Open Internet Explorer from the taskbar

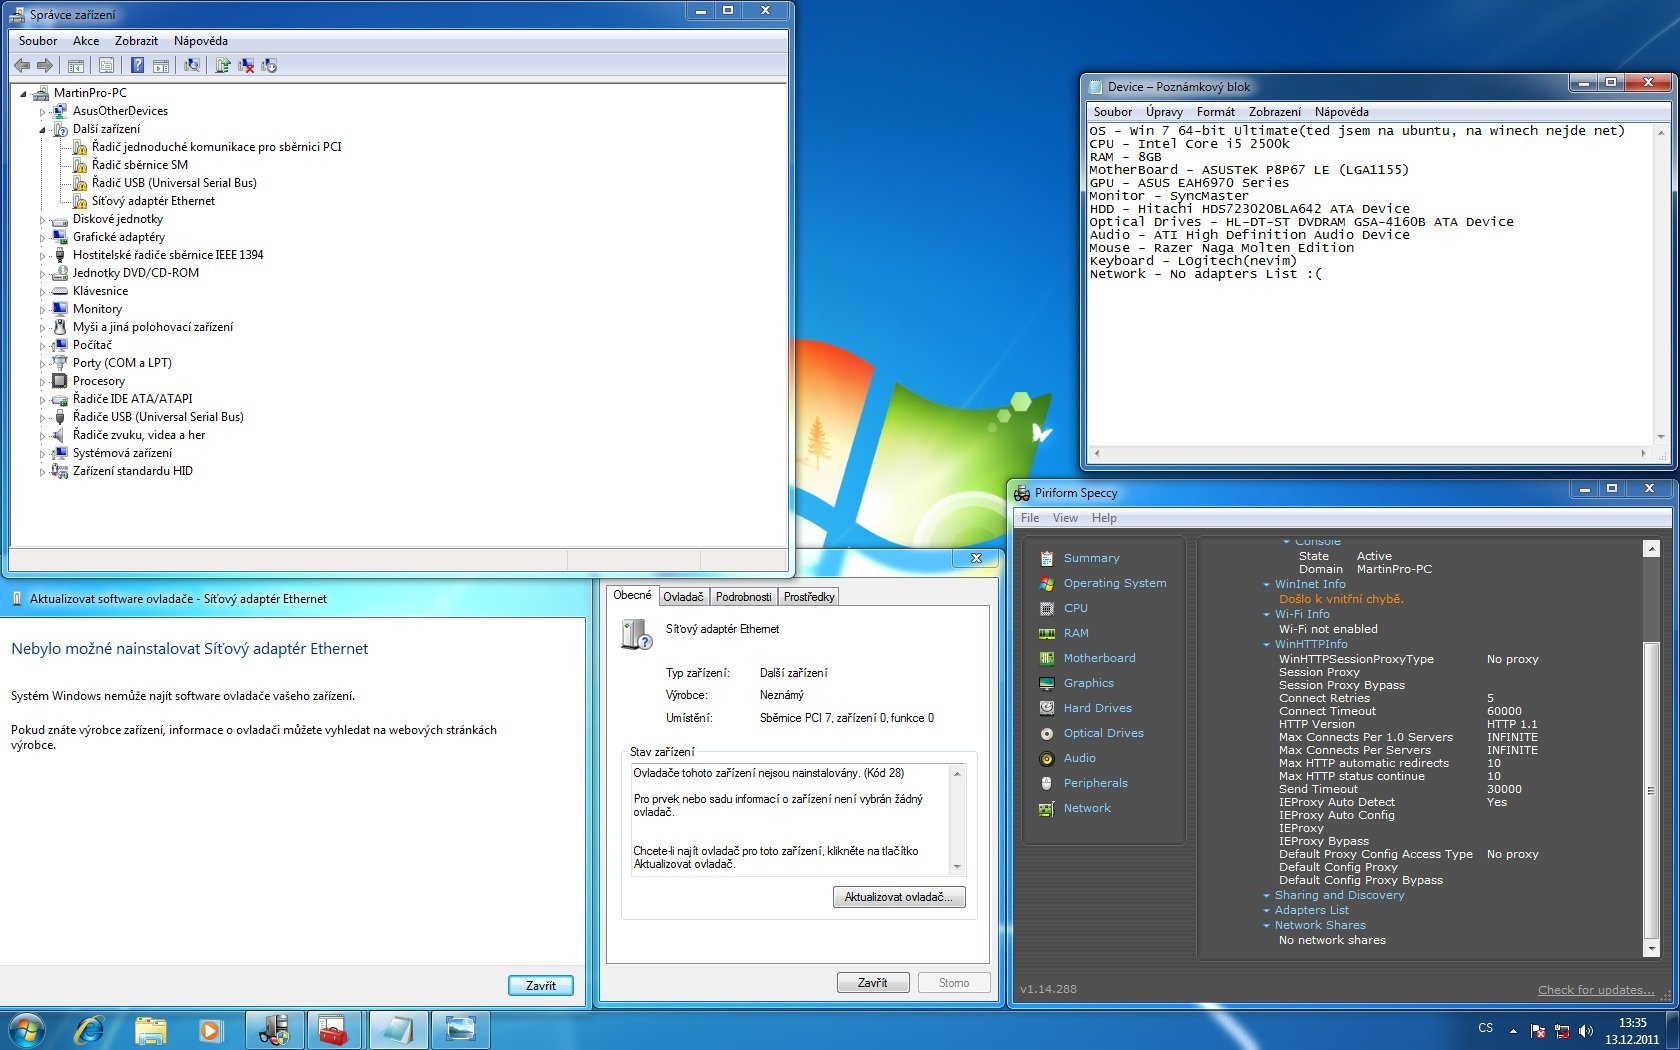(90, 1029)
